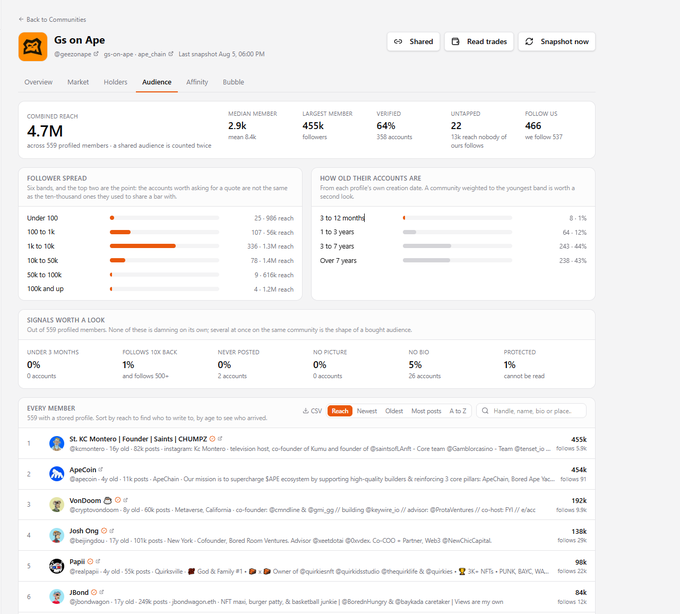The image size is (680, 614).
Task: Open the Overview tab
Action: (x=38, y=82)
